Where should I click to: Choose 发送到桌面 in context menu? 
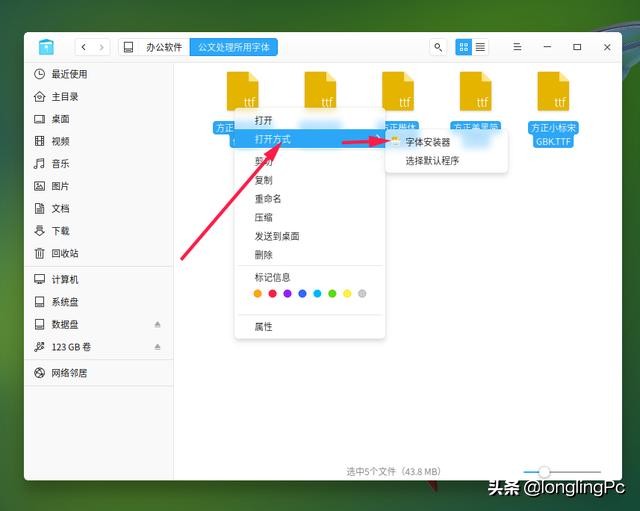coord(310,236)
